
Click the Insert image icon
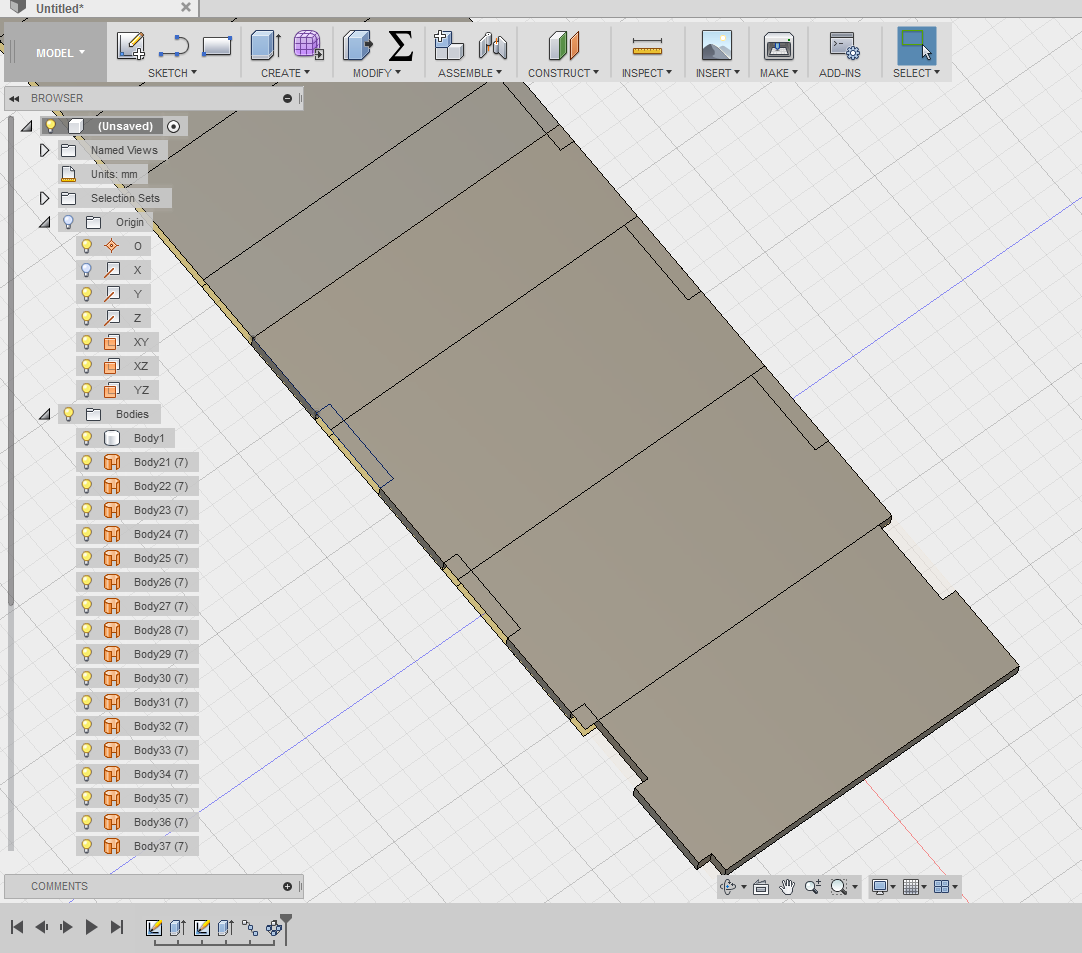click(x=717, y=46)
